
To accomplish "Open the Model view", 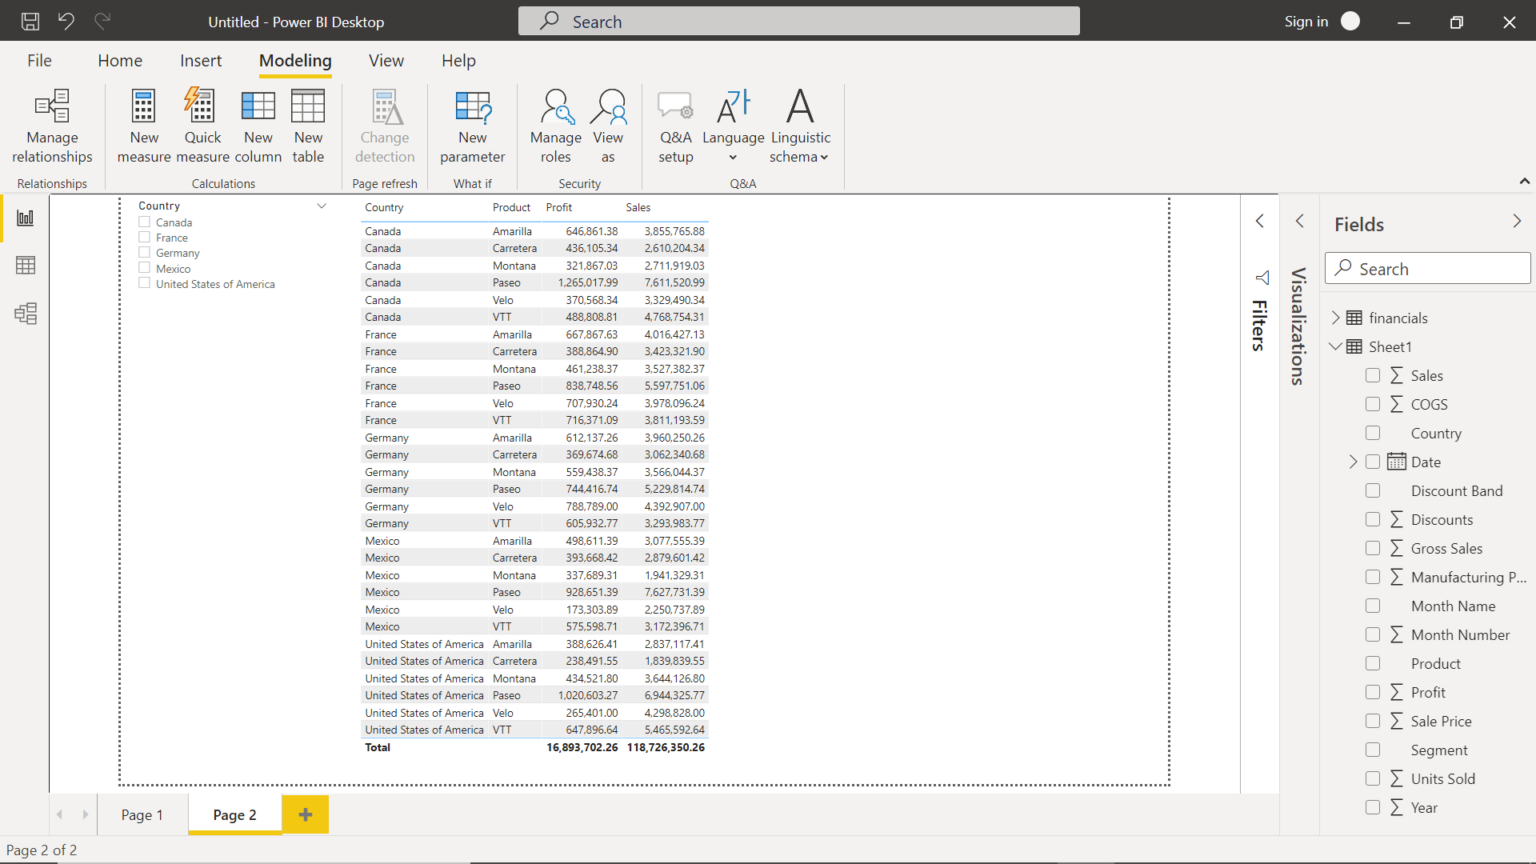I will [23, 313].
